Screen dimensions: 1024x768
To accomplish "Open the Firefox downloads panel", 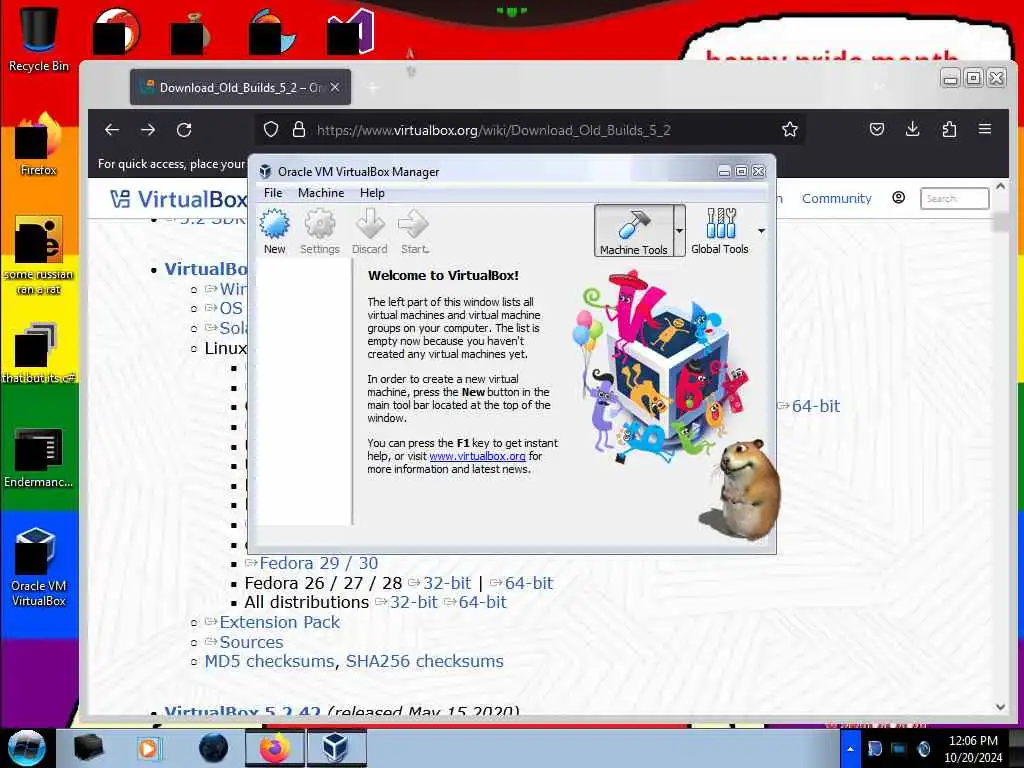I will tap(913, 129).
